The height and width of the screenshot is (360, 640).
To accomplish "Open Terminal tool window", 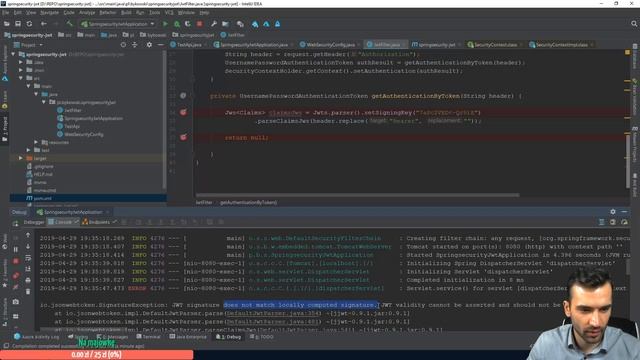I will point(148,337).
